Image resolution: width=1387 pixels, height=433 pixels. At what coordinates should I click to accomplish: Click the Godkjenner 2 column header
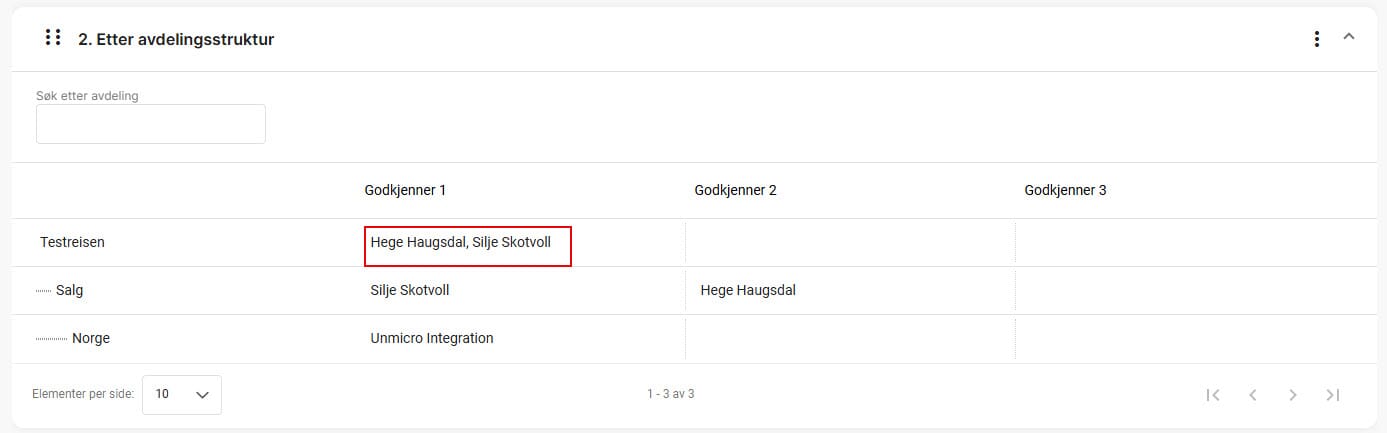(735, 190)
